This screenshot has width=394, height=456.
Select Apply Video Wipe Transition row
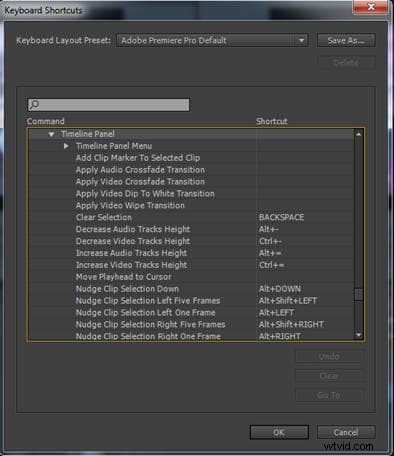130,205
